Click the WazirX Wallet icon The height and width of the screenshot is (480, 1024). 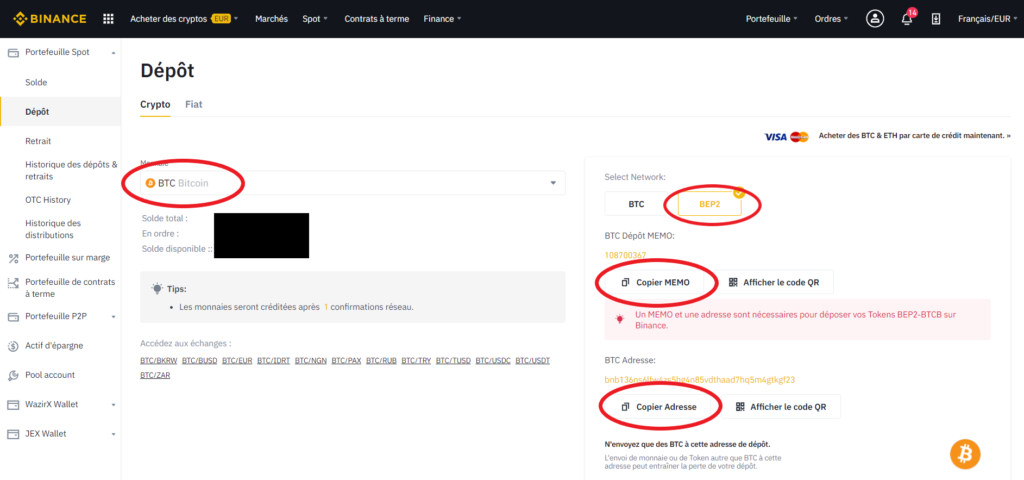point(12,405)
